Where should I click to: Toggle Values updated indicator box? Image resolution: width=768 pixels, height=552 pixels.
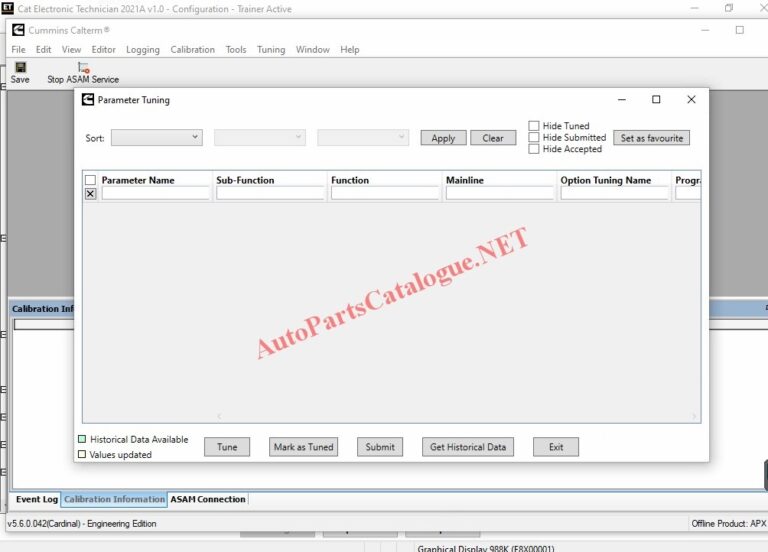pos(82,454)
